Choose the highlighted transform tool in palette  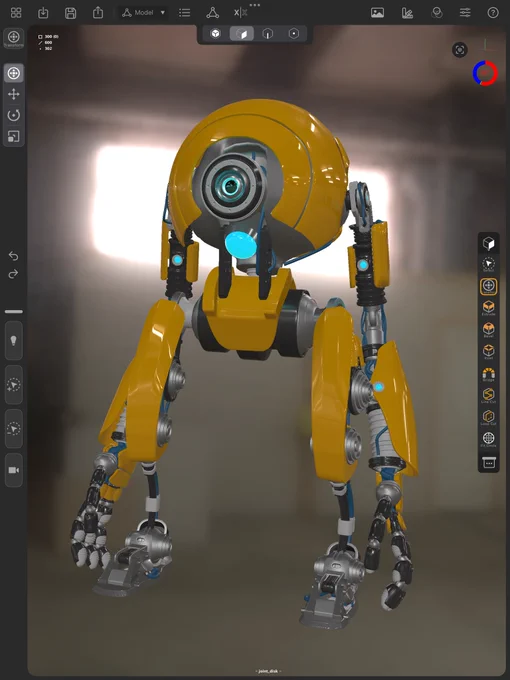tap(488, 287)
